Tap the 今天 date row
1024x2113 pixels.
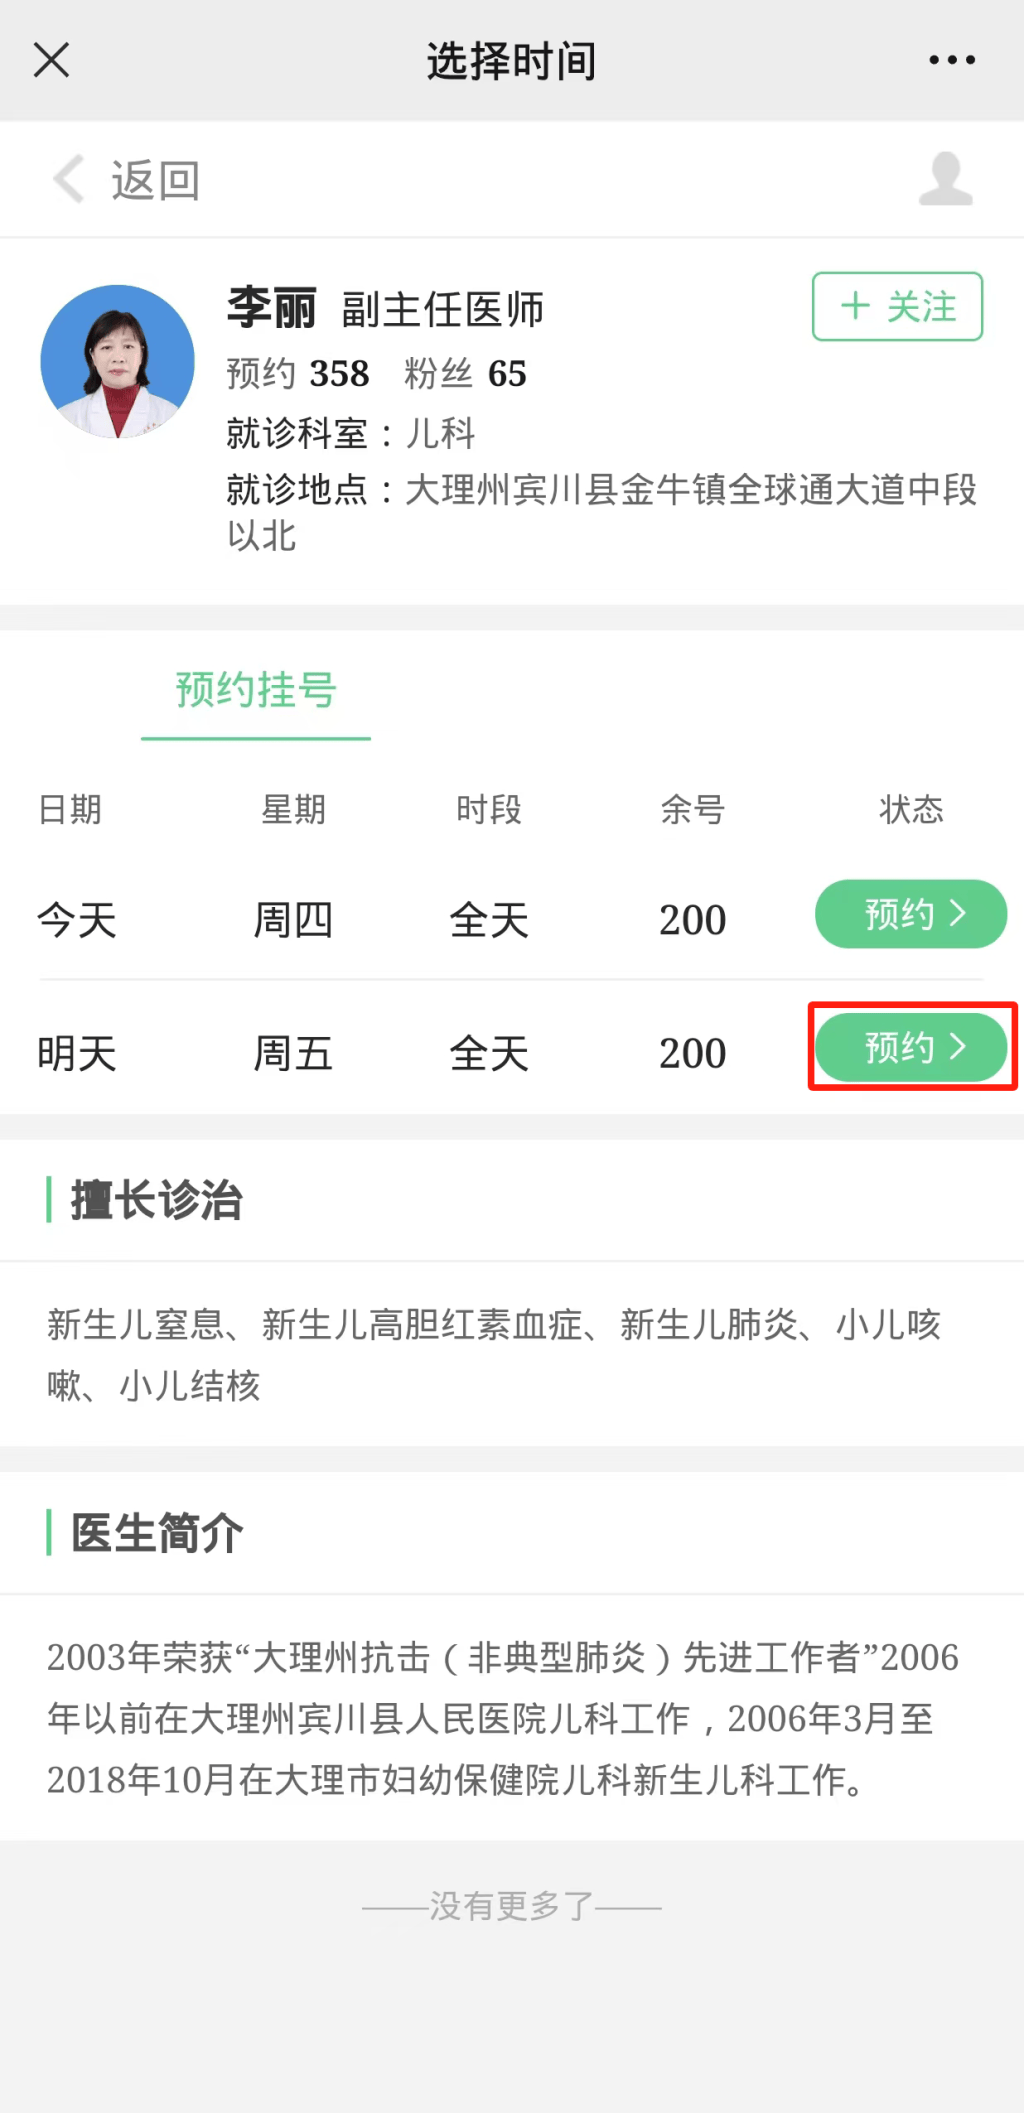point(77,920)
